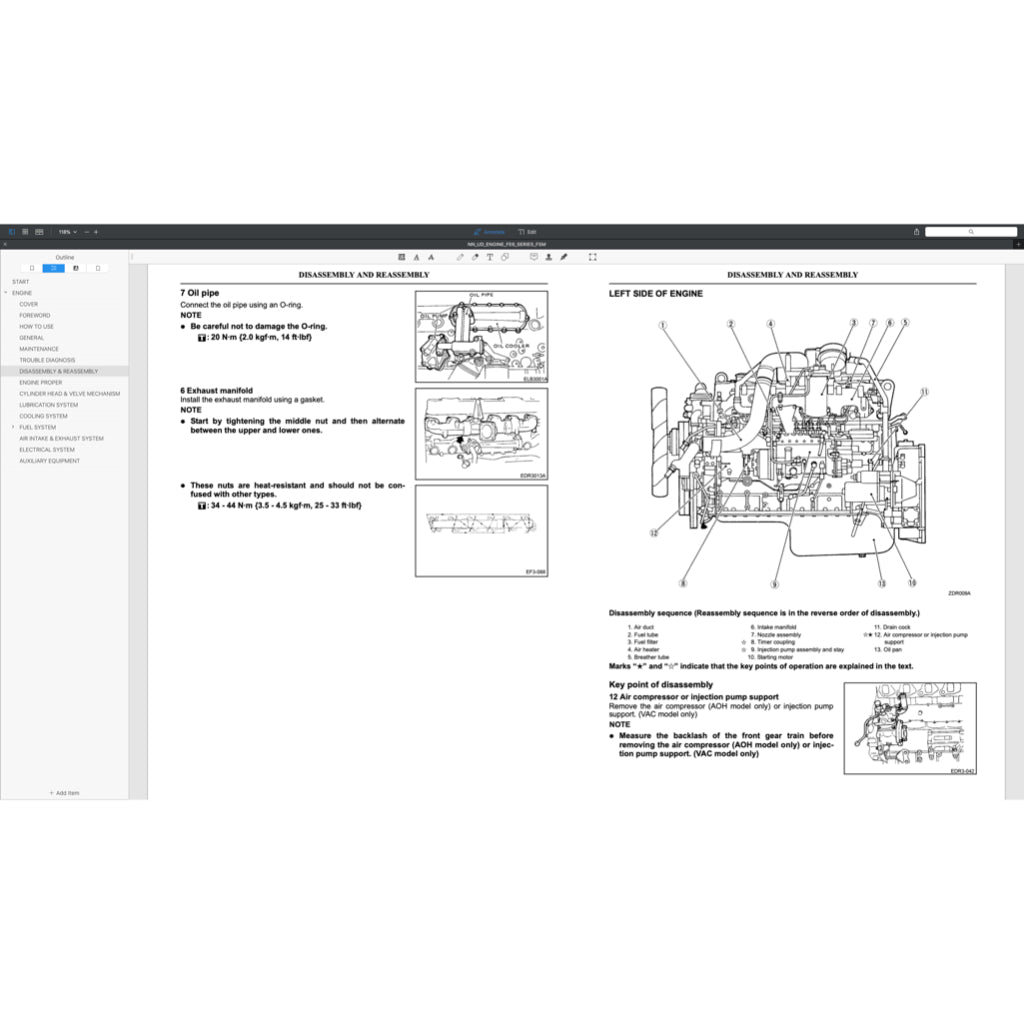
Task: Open the stamp annotation tool
Action: point(550,257)
